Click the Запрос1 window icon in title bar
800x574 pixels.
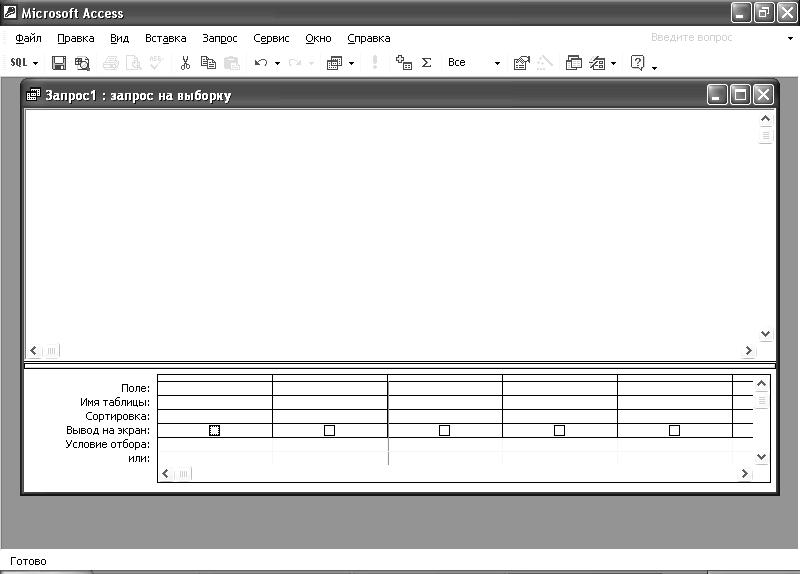tap(33, 95)
